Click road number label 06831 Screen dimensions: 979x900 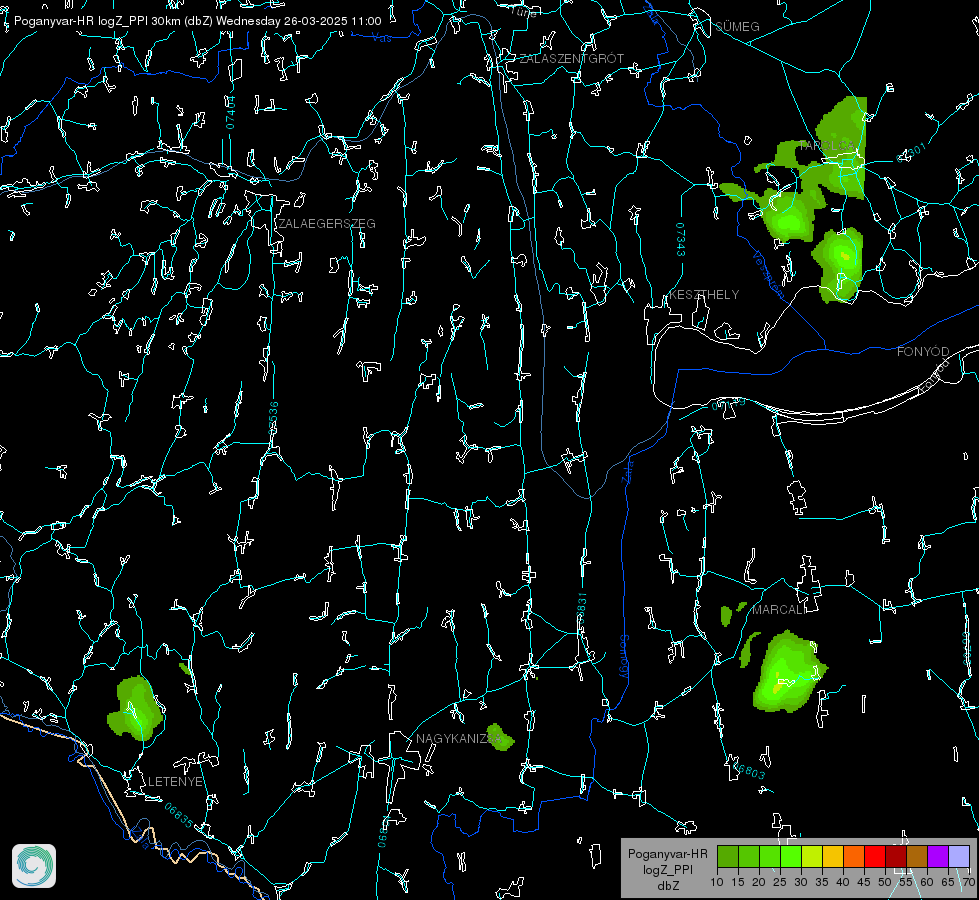(581, 609)
